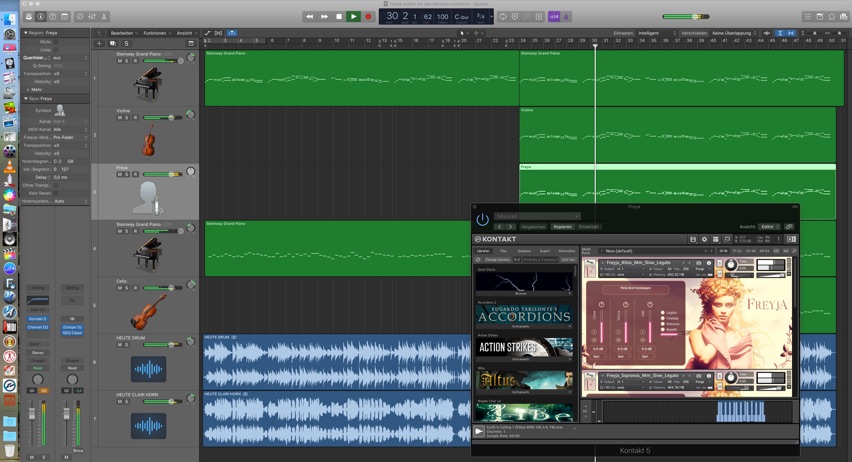
Task: Solo the Cello track
Action: (x=127, y=288)
